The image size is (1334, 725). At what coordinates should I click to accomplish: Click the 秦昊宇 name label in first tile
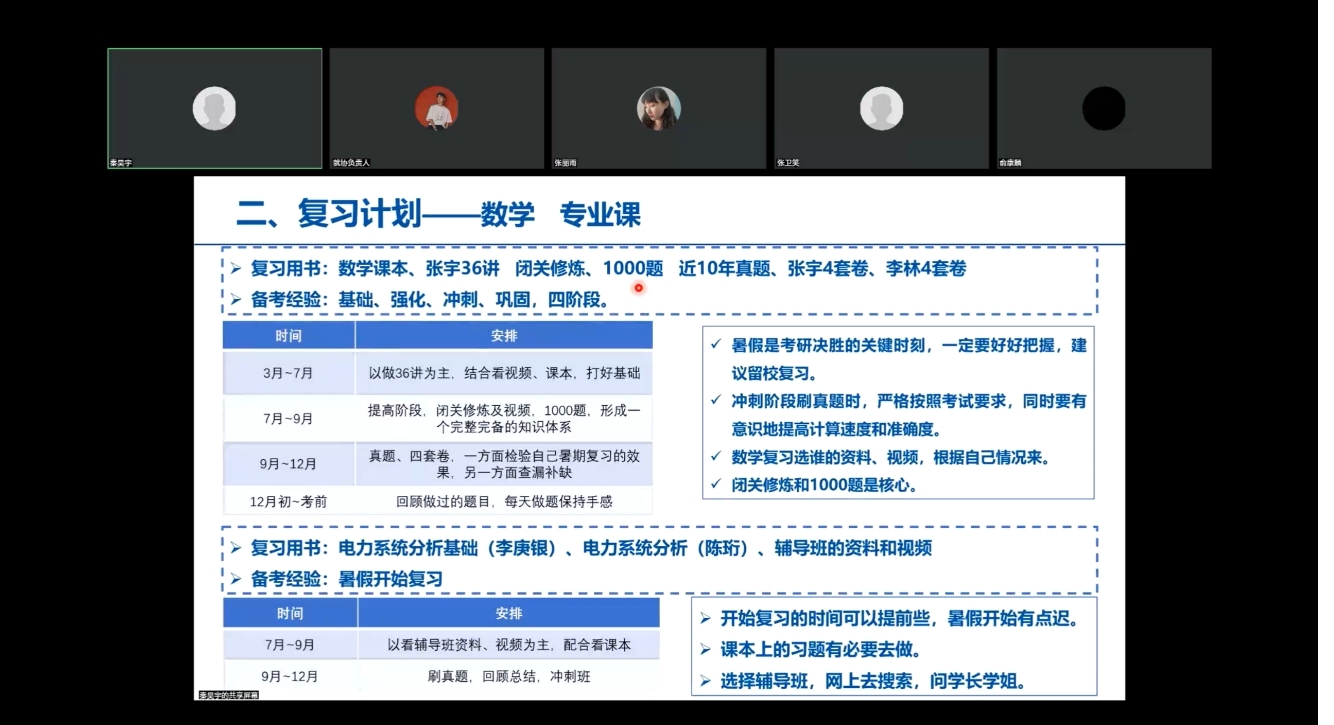tap(121, 162)
